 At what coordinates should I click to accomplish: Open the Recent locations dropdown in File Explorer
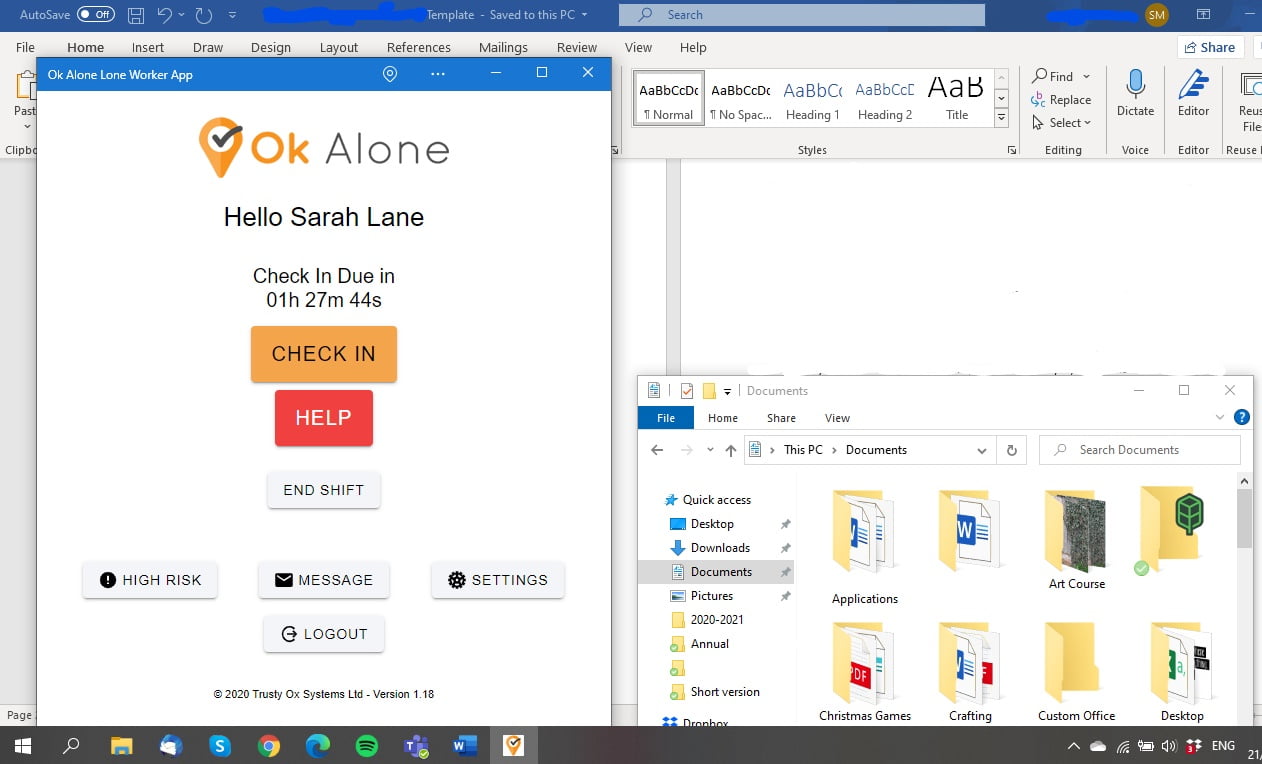[710, 450]
